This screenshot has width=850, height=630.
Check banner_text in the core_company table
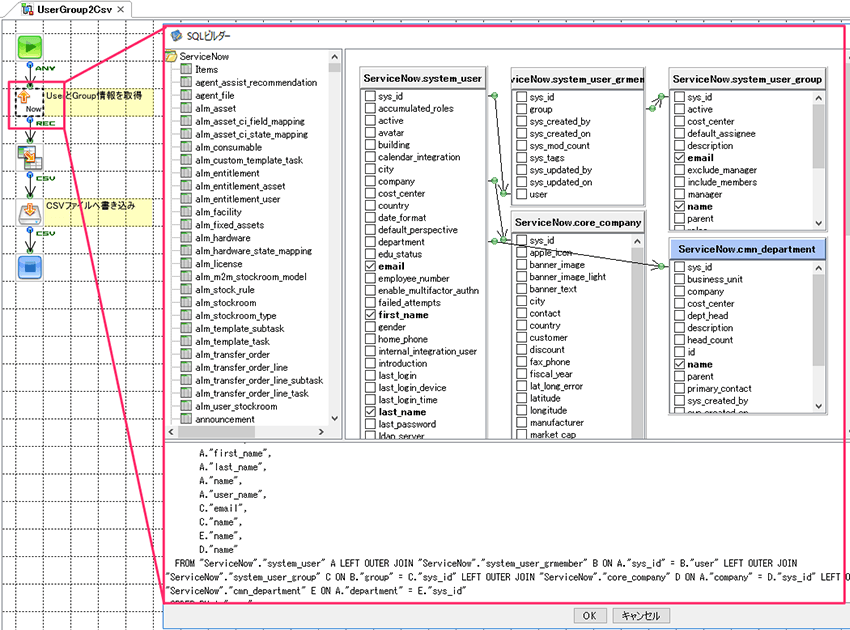pyautogui.click(x=521, y=289)
